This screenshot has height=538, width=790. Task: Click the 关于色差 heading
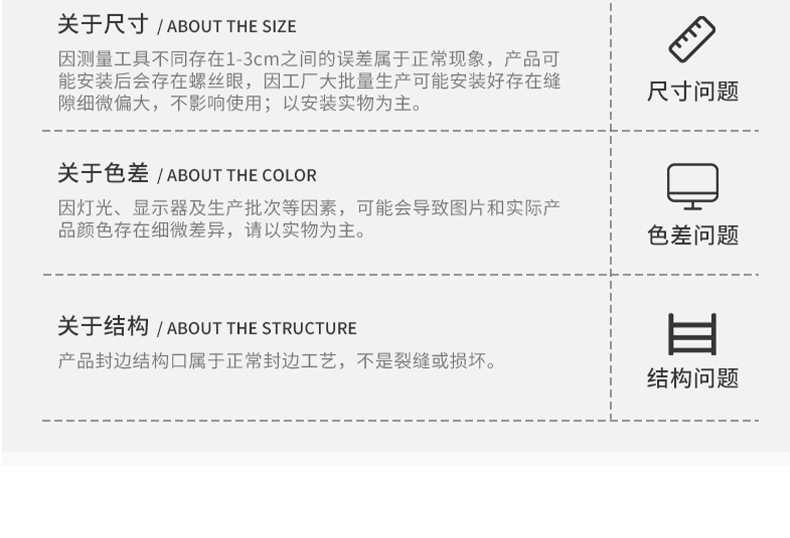[103, 173]
